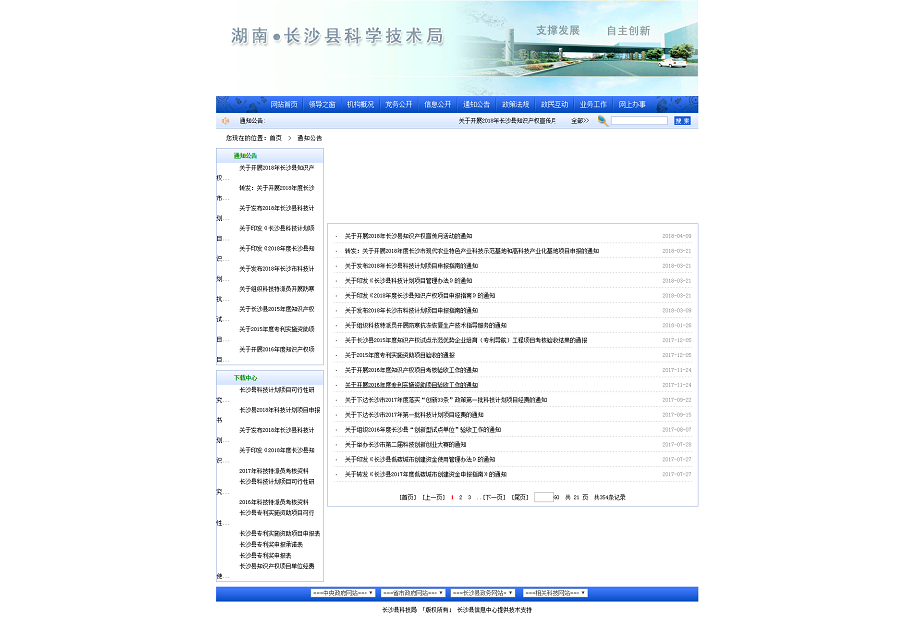Go to 政民互动 section

pos(554,104)
